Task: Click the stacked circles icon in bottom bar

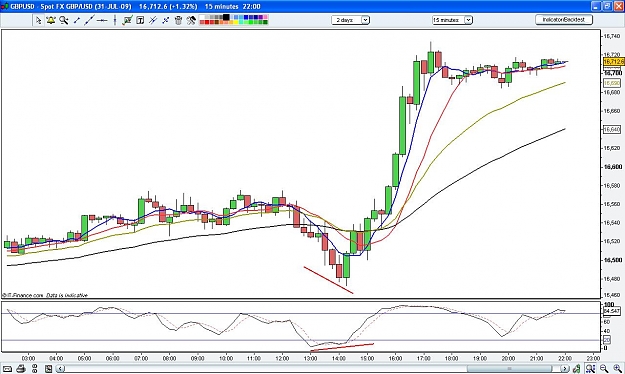Action: click(x=35, y=369)
